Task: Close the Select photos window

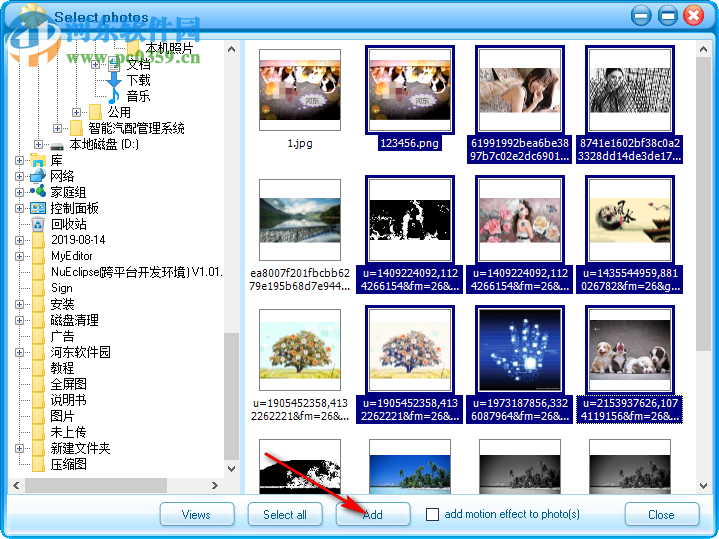Action: (693, 16)
